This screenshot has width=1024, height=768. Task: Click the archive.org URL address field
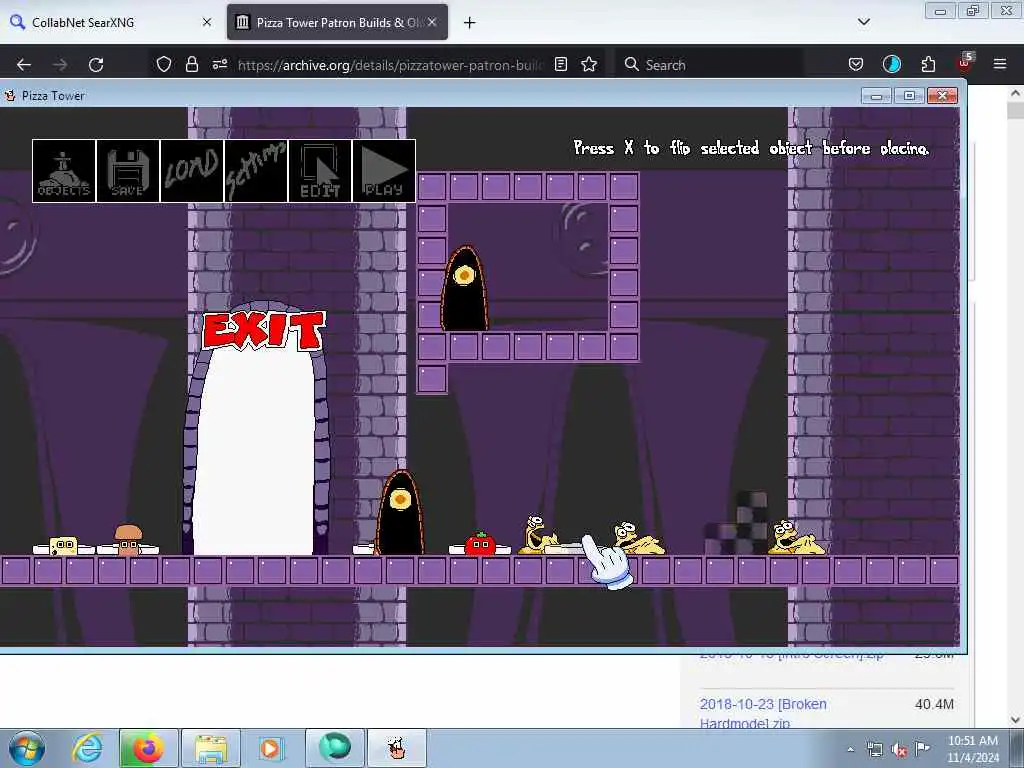[x=390, y=65]
